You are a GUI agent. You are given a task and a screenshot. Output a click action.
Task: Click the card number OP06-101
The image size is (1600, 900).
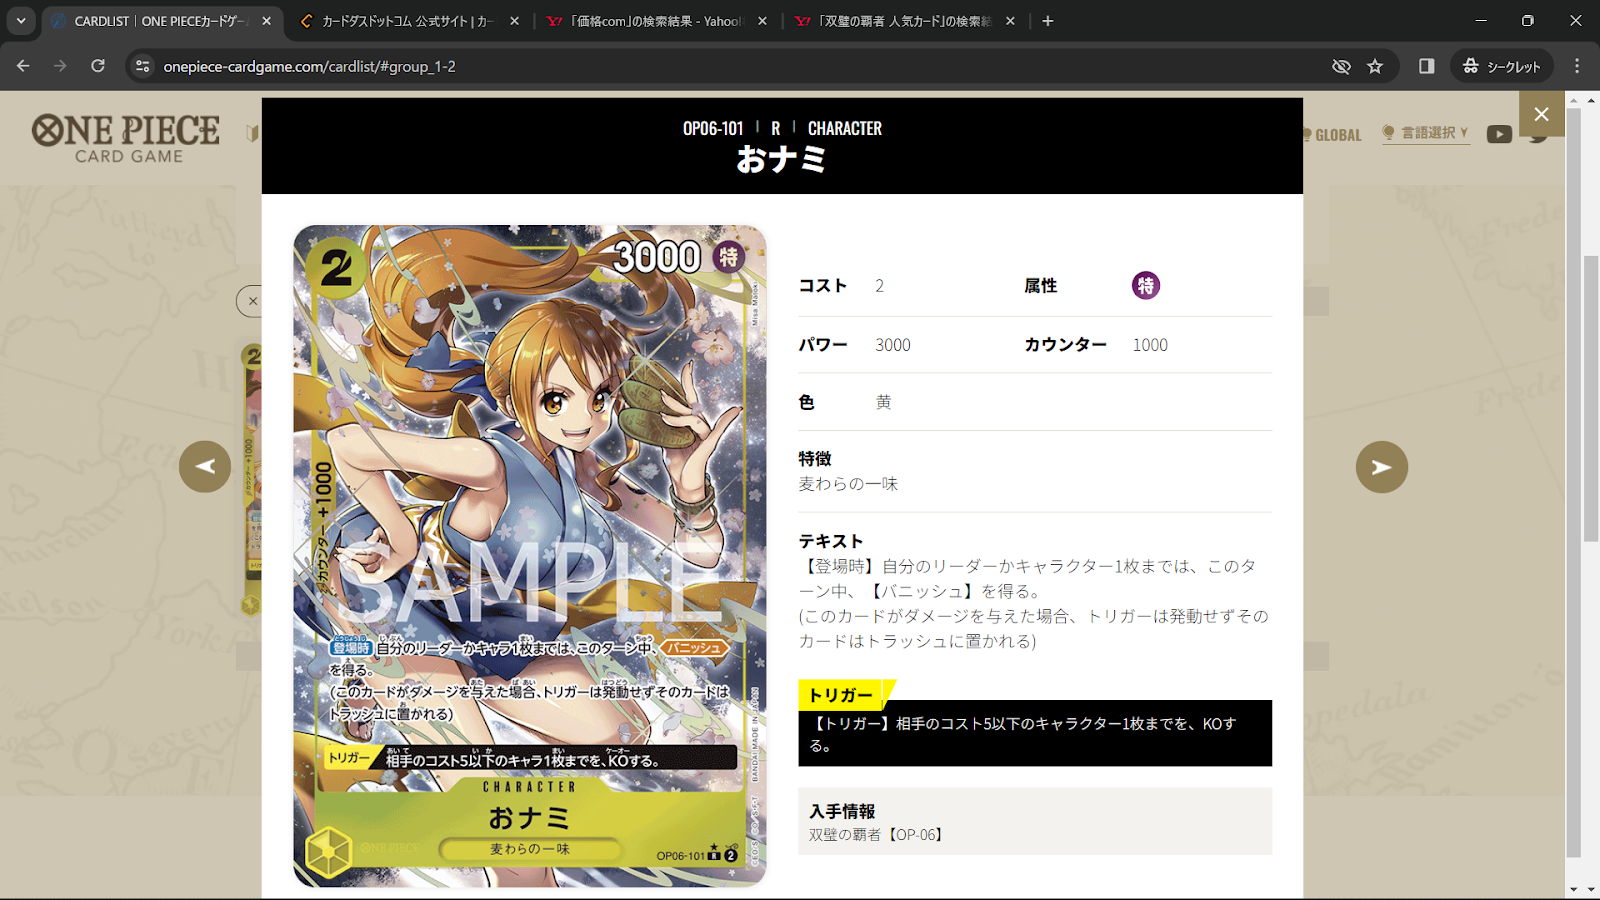tap(713, 128)
